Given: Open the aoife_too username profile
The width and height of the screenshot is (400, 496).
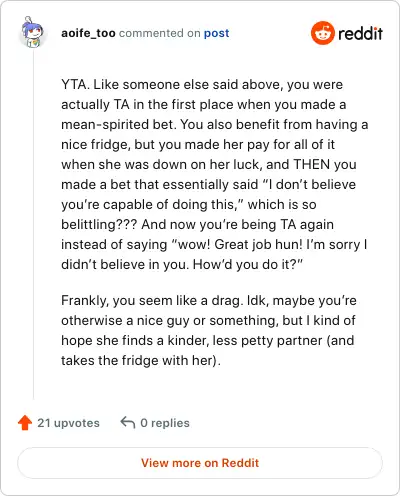Looking at the screenshot, I should coord(88,33).
